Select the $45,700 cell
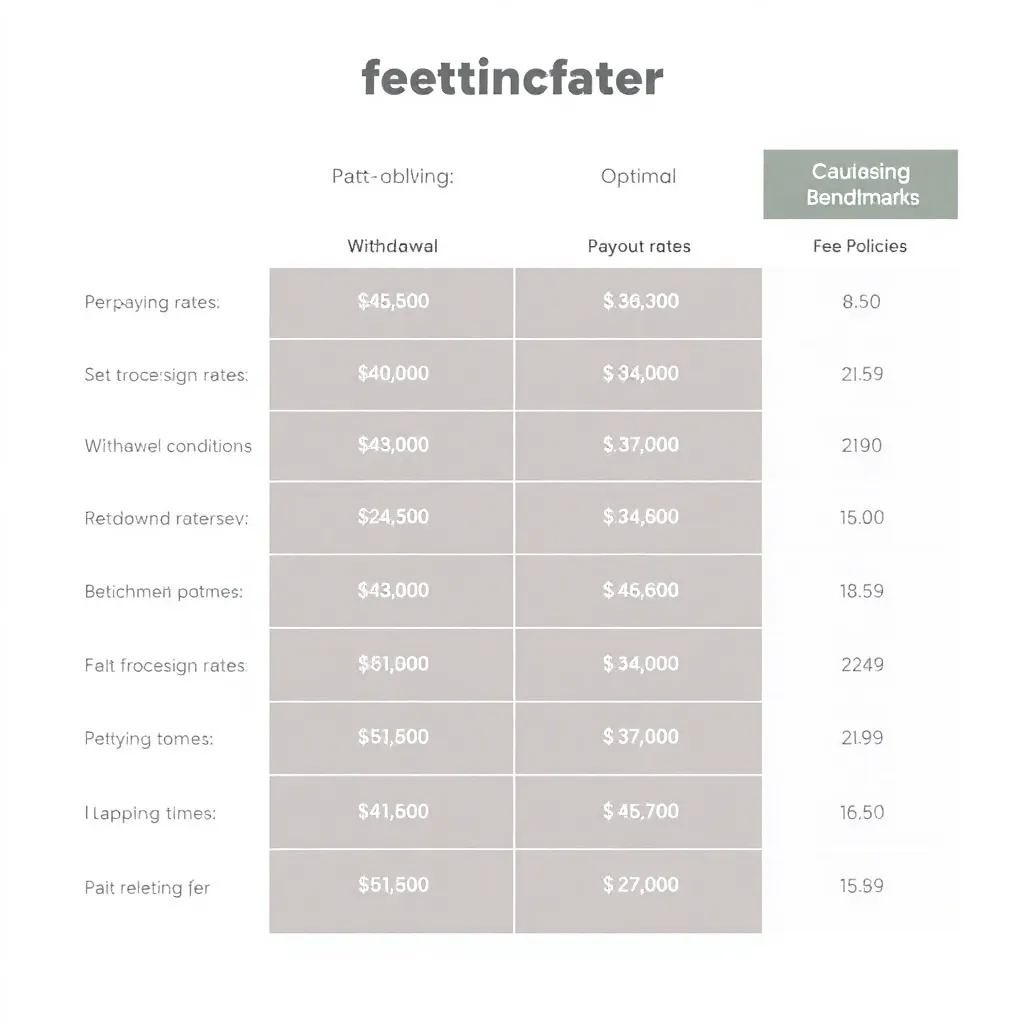1024x1024 pixels. (639, 812)
